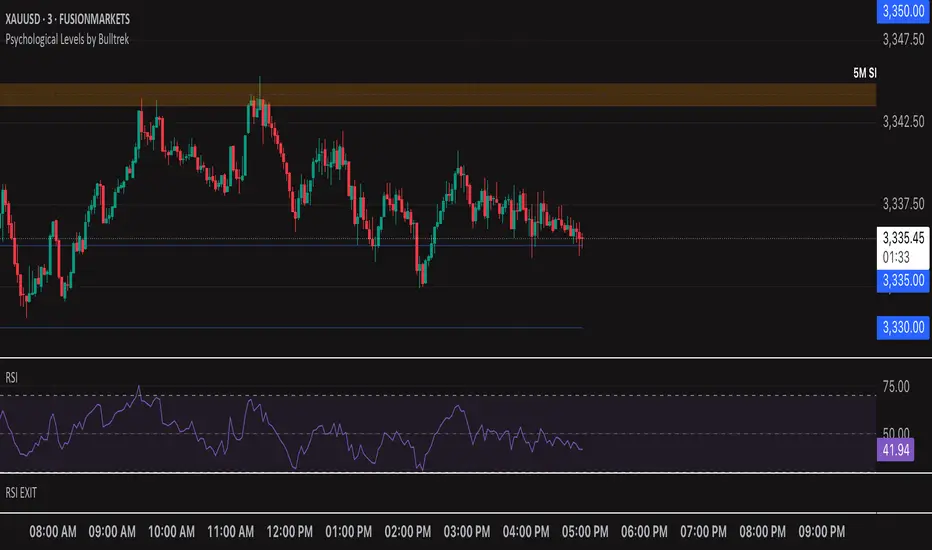
Task: Click the 3,342.50 price axis label
Action: click(x=903, y=122)
